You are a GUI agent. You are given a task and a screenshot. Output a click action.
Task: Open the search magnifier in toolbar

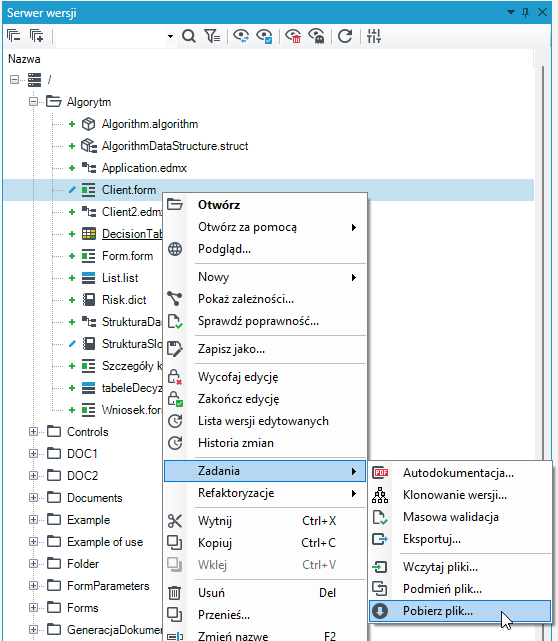[x=188, y=36]
